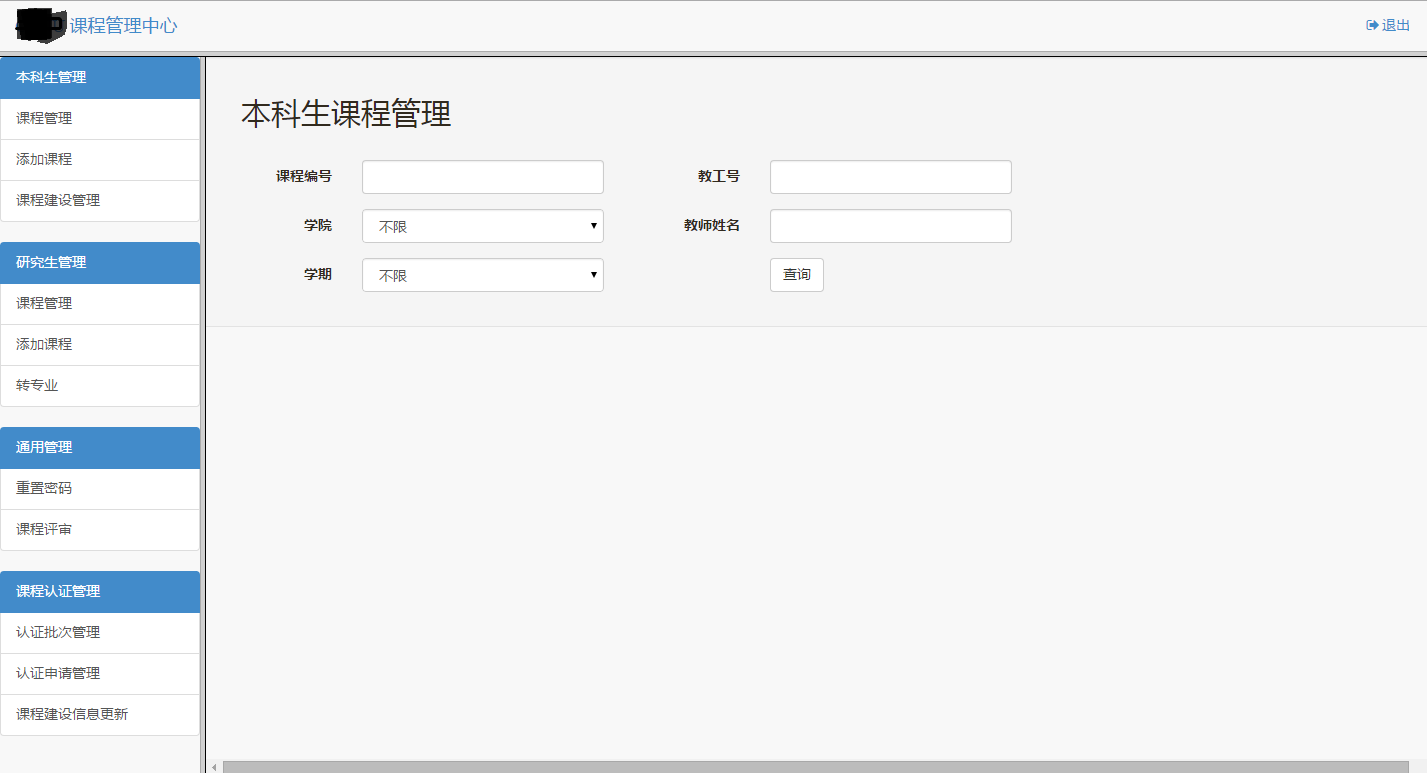Click the 通用管理 panel header
The height and width of the screenshot is (773, 1427).
pos(100,447)
